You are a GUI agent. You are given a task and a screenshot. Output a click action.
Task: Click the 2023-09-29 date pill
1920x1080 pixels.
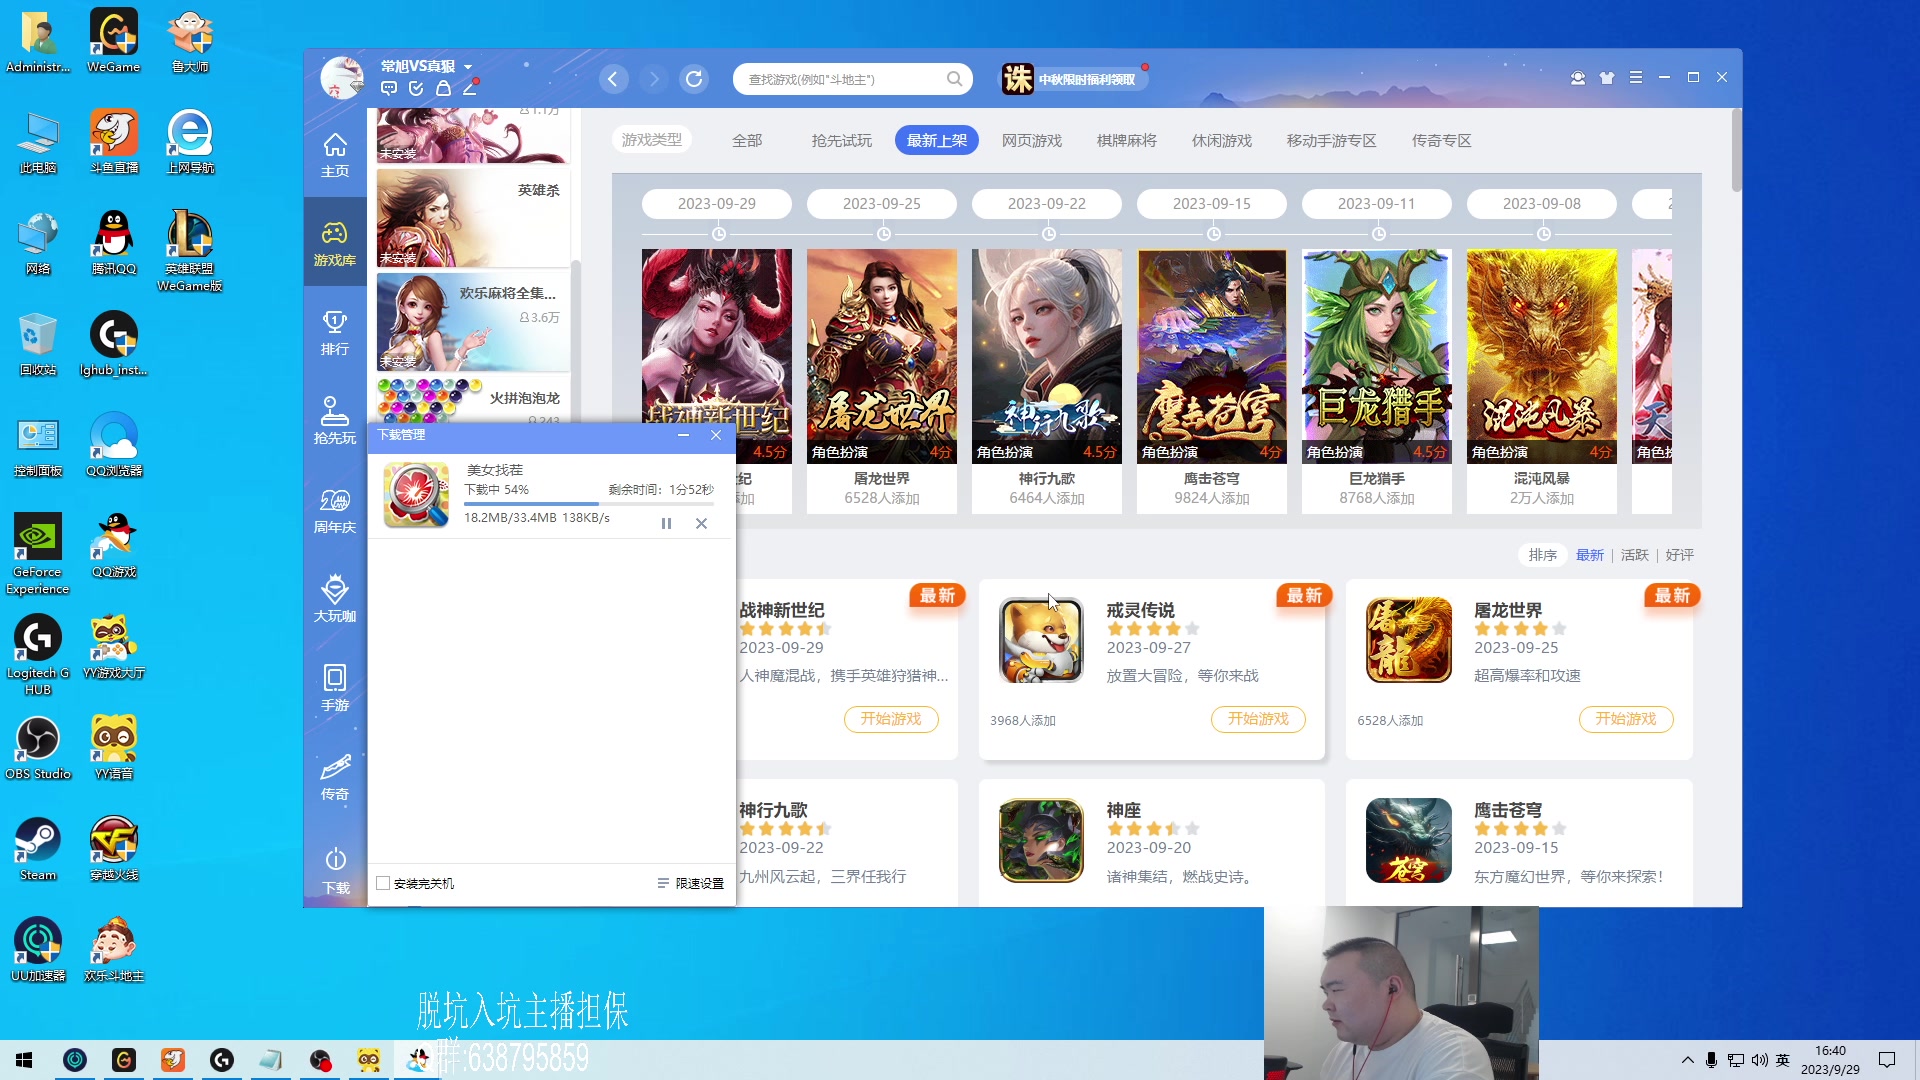coord(717,204)
